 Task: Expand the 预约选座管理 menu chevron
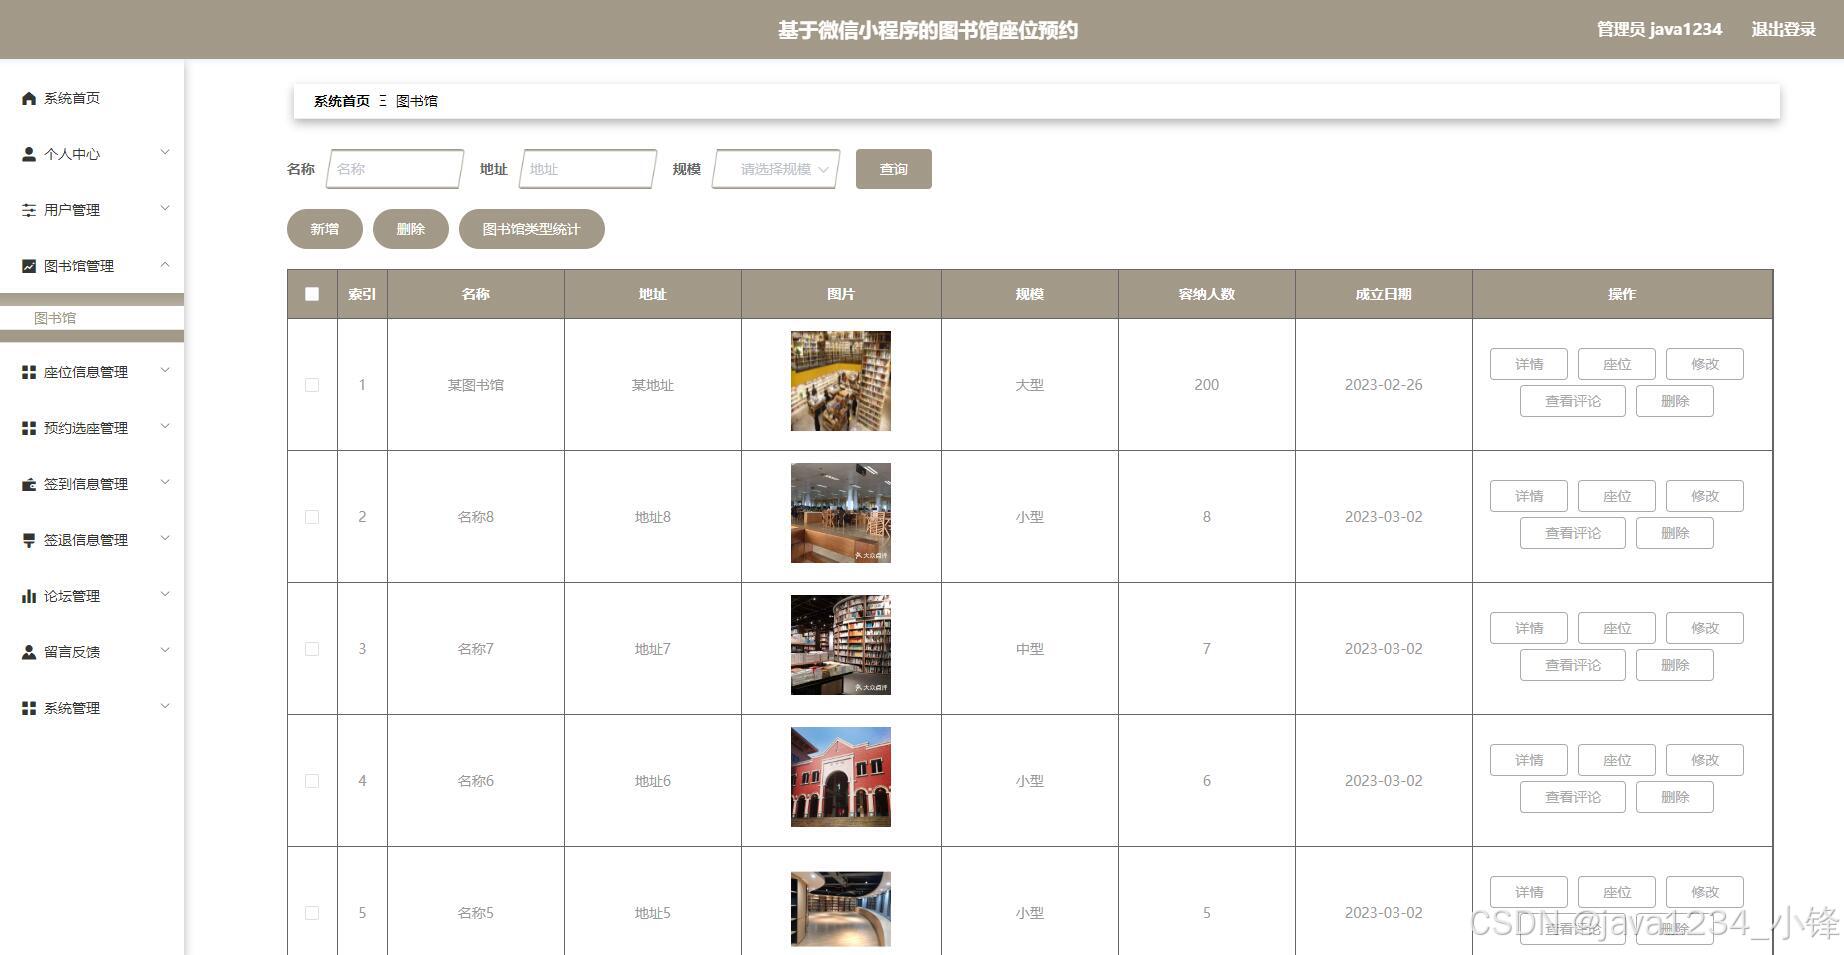point(165,427)
